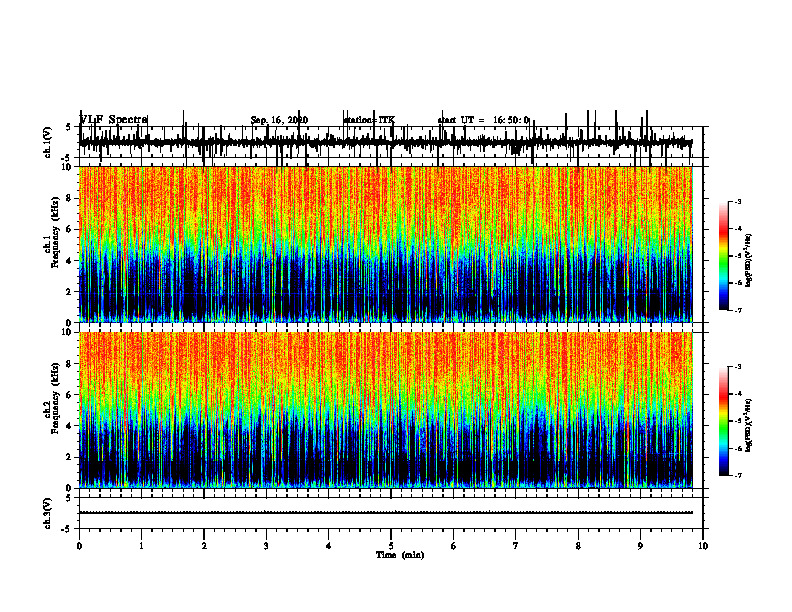Click the "Time (min)" x-axis label

pos(400,555)
